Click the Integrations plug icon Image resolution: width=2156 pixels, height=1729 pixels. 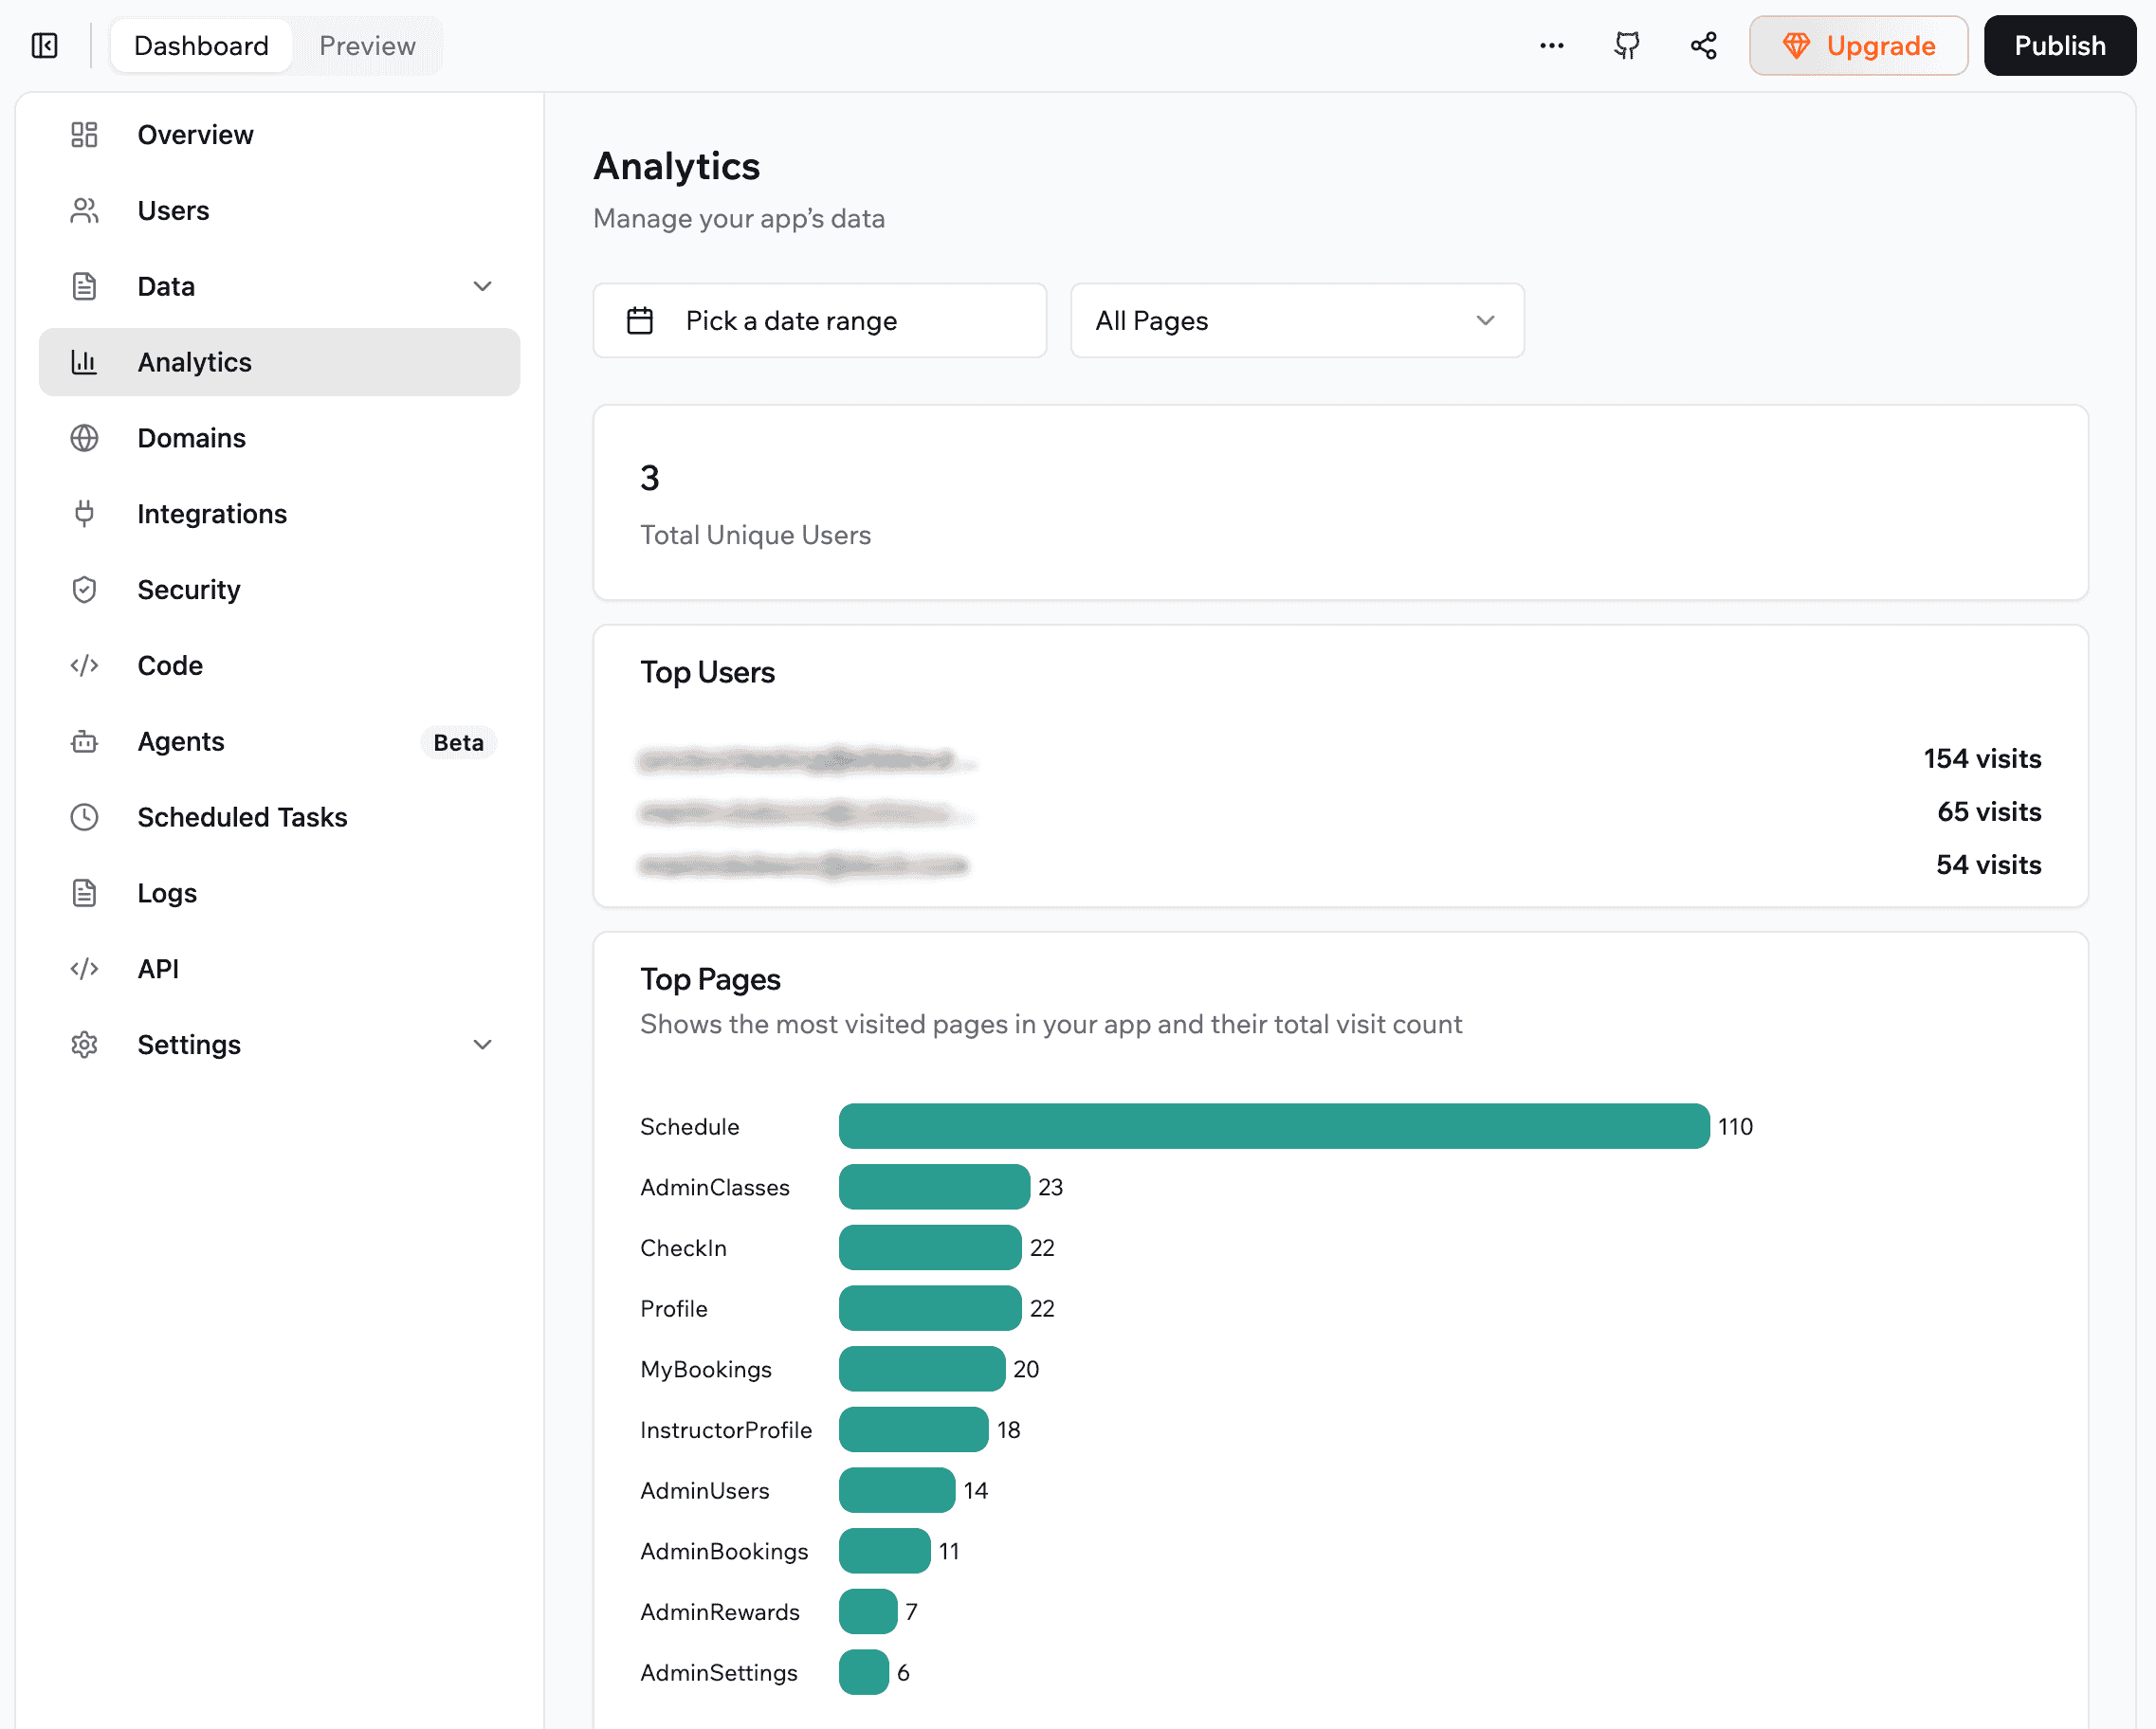point(84,513)
